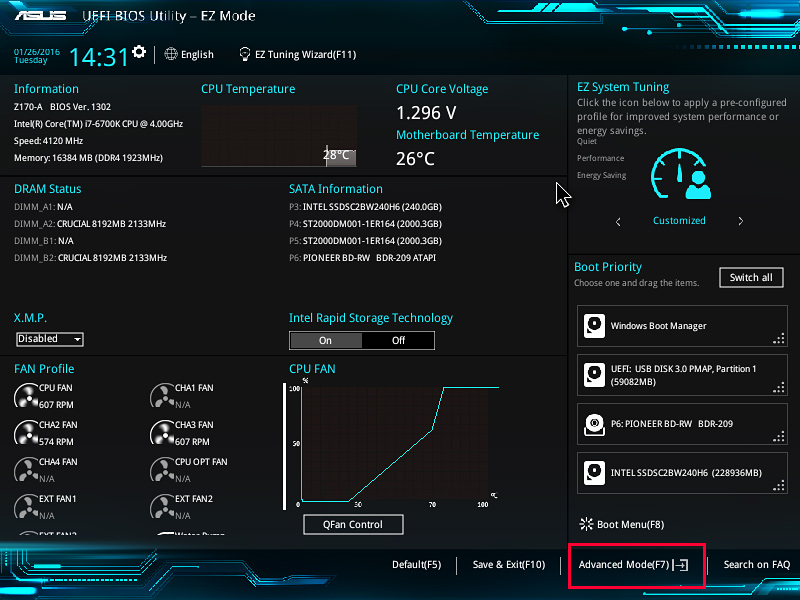
Task: Click the PIONEER BD-RW optical drive icon
Action: pos(594,424)
